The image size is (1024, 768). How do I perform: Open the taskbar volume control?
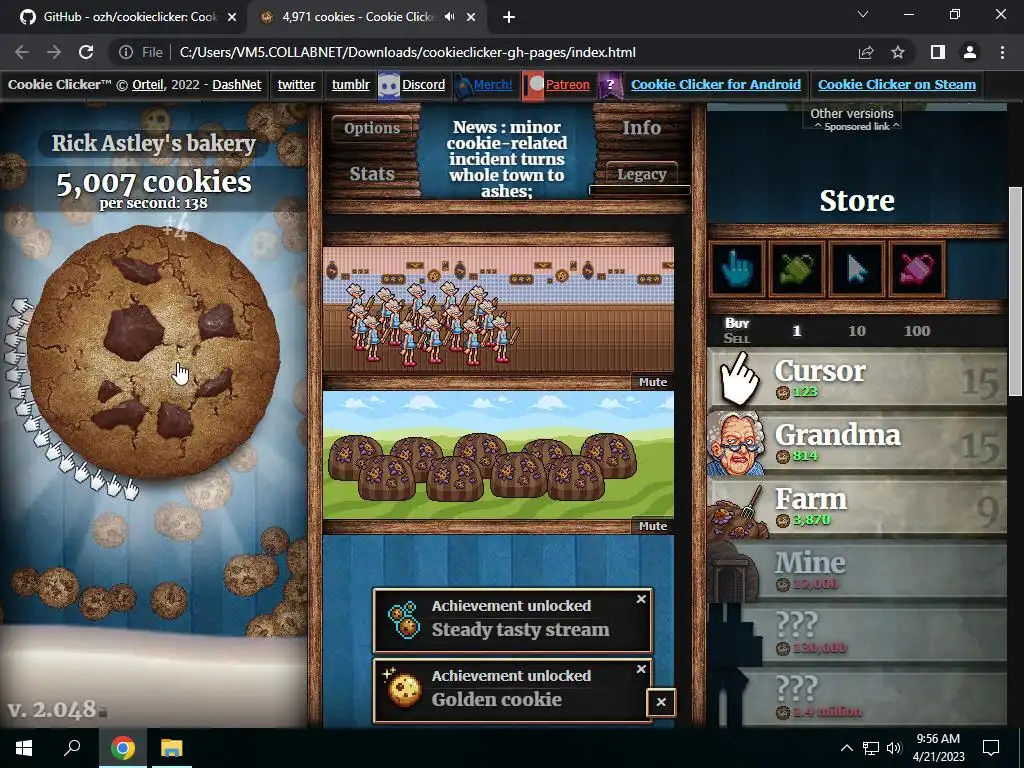click(894, 748)
